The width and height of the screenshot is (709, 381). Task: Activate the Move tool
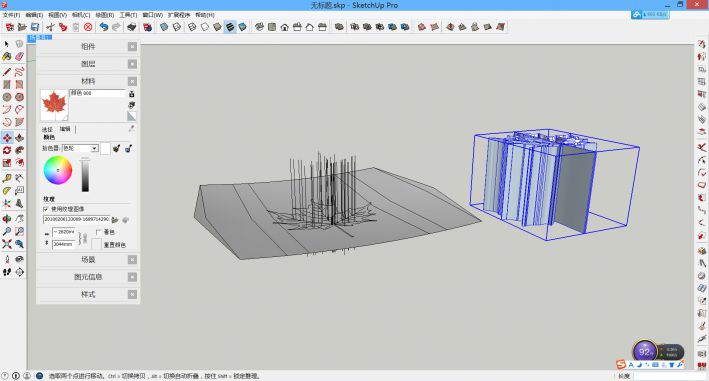pyautogui.click(x=7, y=138)
